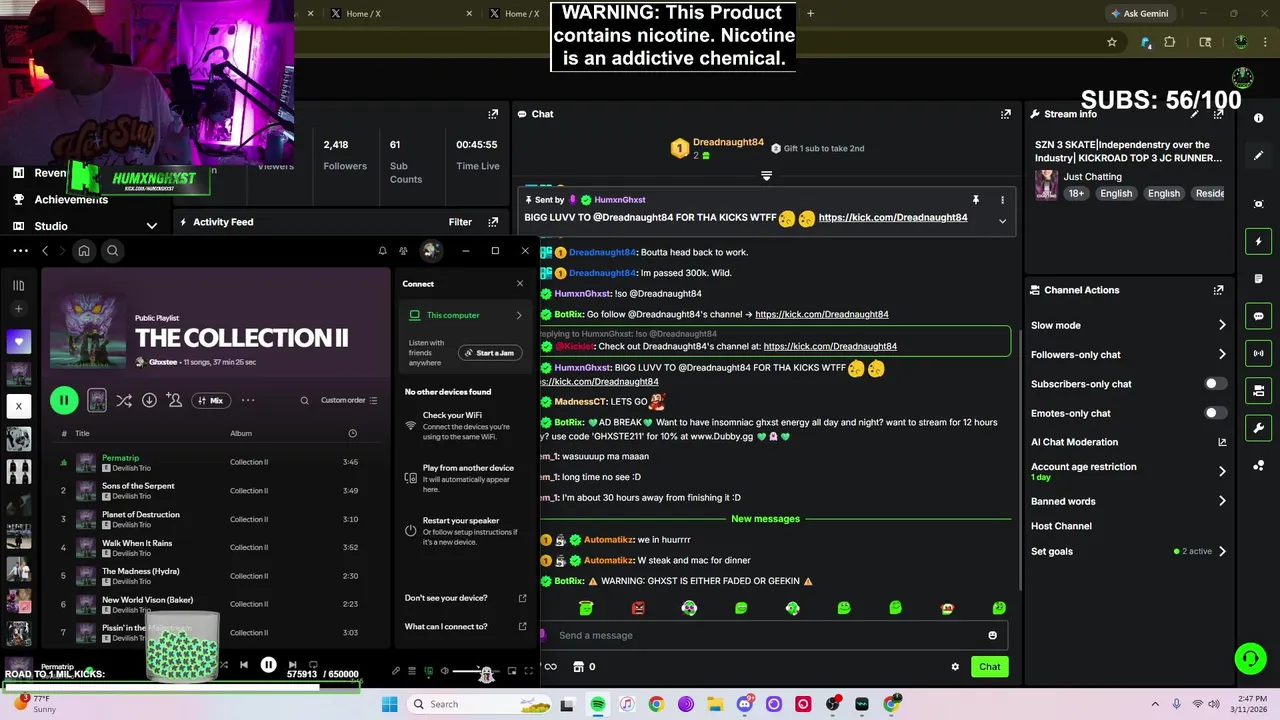The width and height of the screenshot is (1280, 720).
Task: Open the Spotify profile avatar
Action: 430,250
